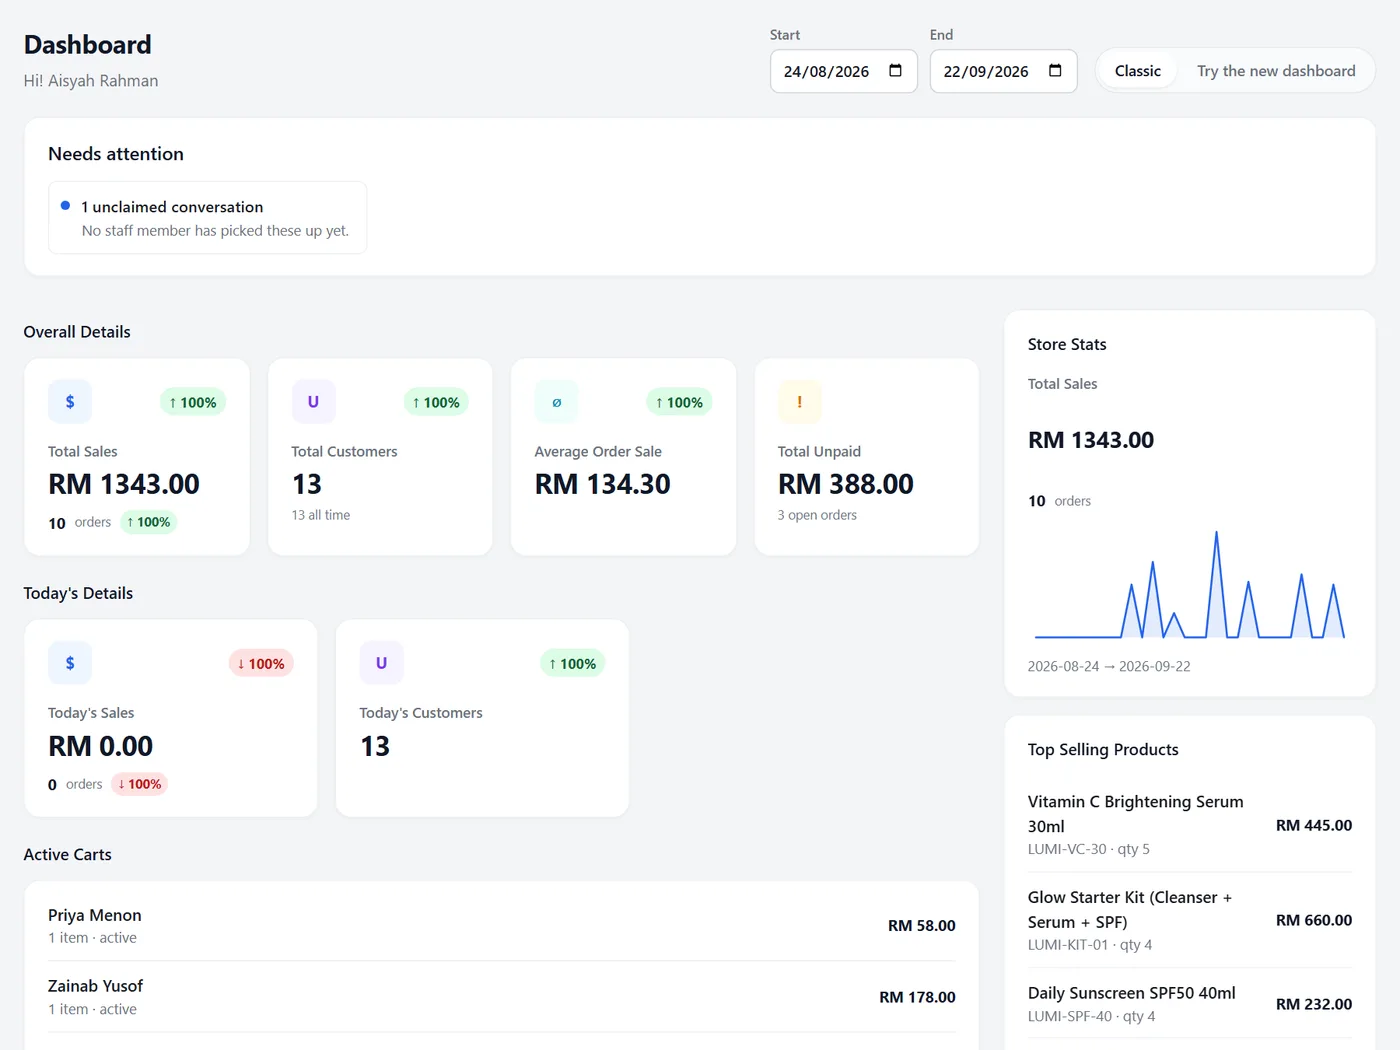Click the End date field 22/09/2026
1400x1050 pixels.
(1004, 71)
